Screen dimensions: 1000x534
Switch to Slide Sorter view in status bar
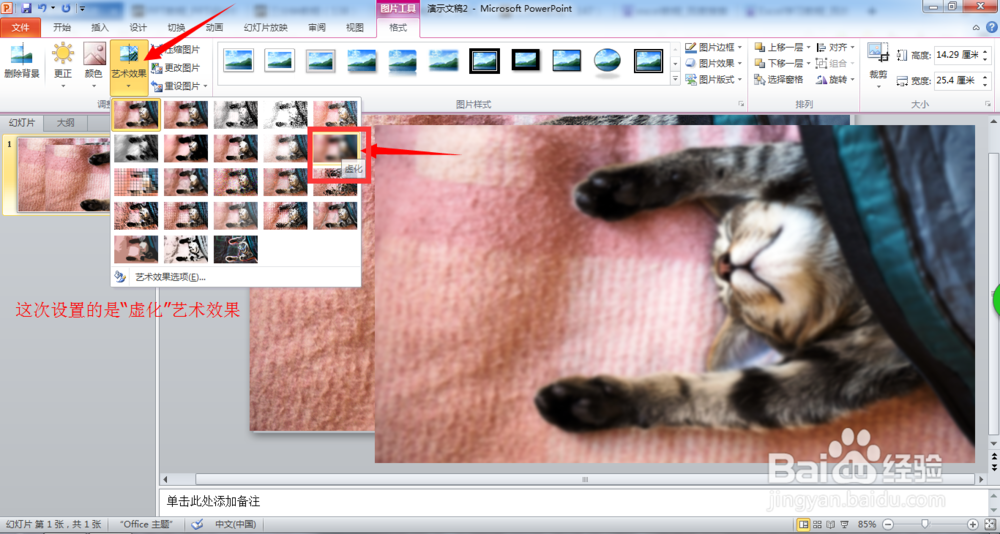817,524
